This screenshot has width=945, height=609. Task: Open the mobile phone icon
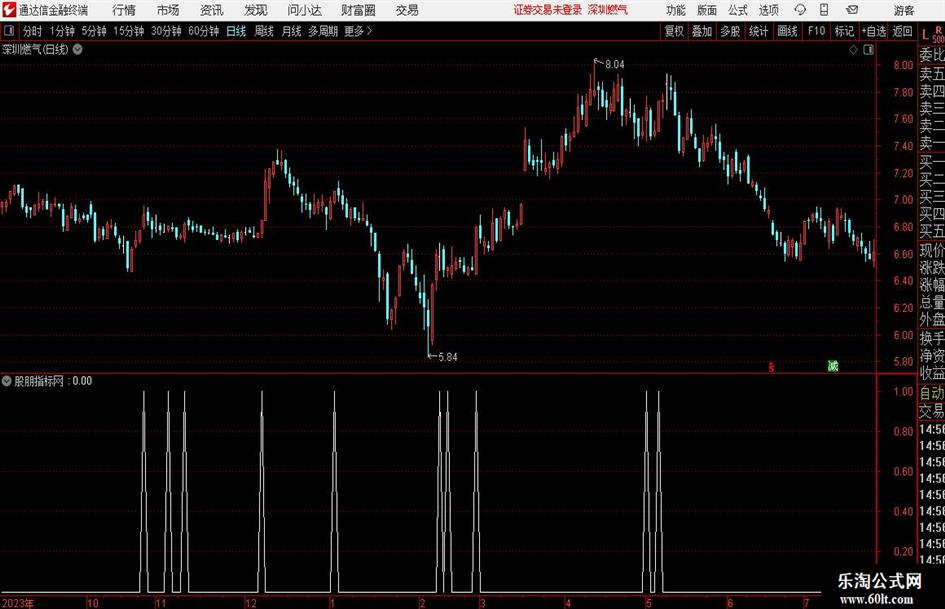click(x=824, y=10)
